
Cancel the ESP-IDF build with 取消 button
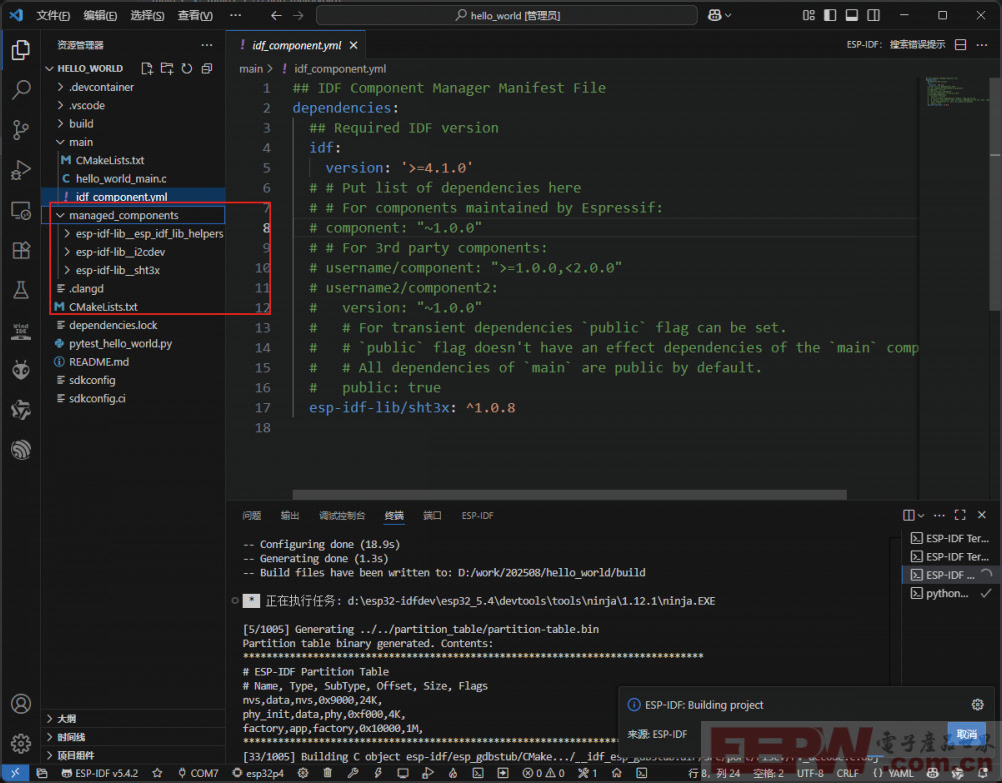click(966, 734)
